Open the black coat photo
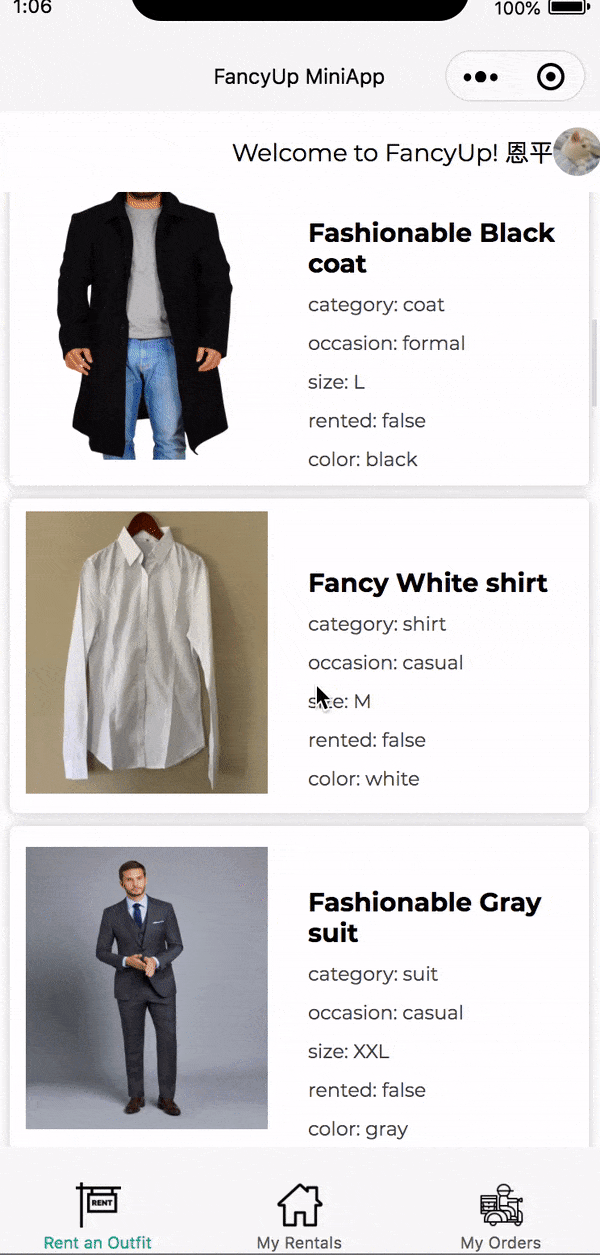600x1255 pixels. coord(146,325)
